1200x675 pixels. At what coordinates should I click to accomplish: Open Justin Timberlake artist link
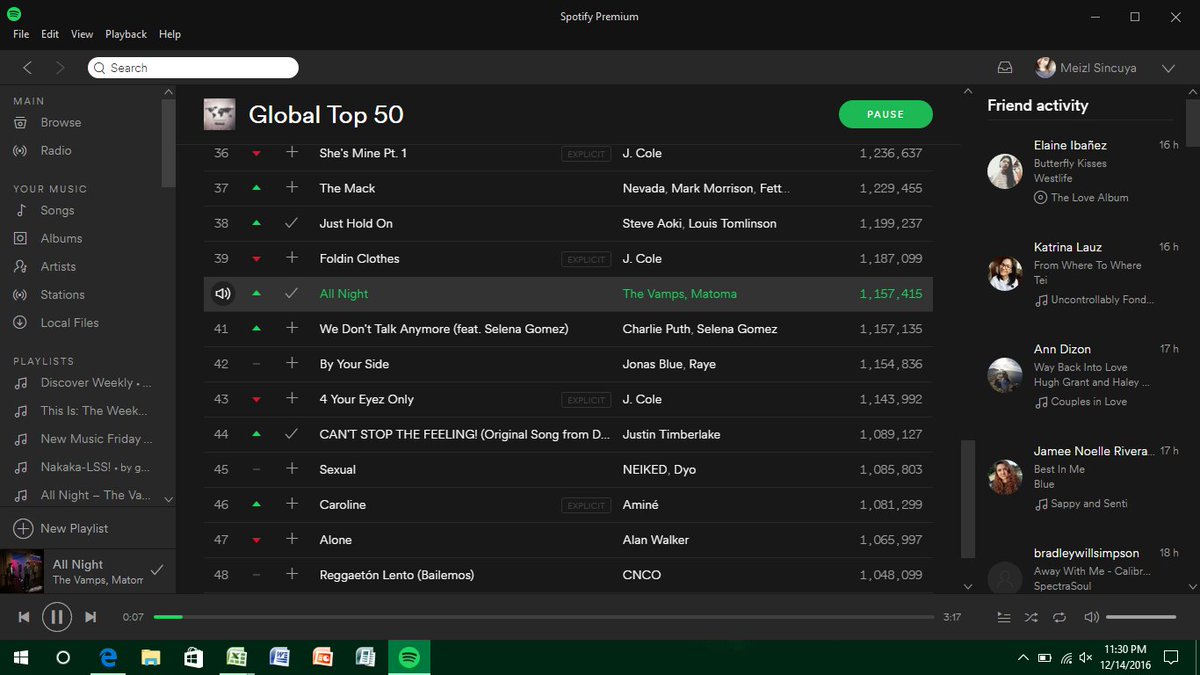tap(671, 434)
